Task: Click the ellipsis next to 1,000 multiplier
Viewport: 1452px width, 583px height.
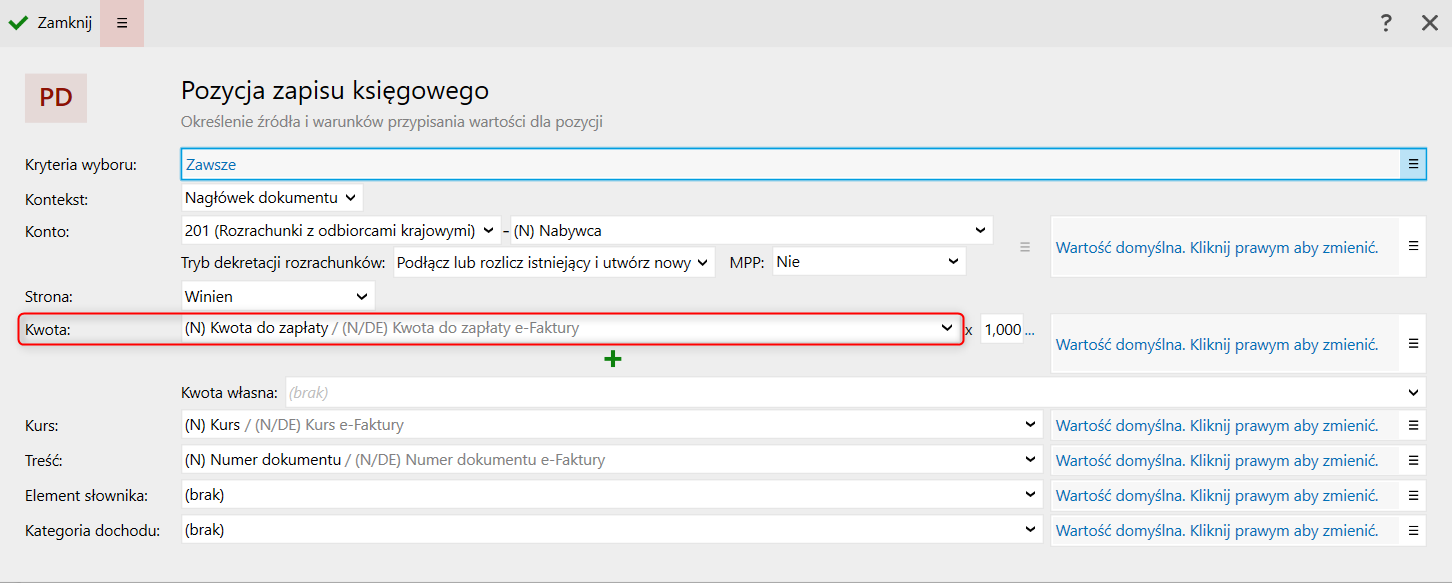Action: (x=1030, y=330)
